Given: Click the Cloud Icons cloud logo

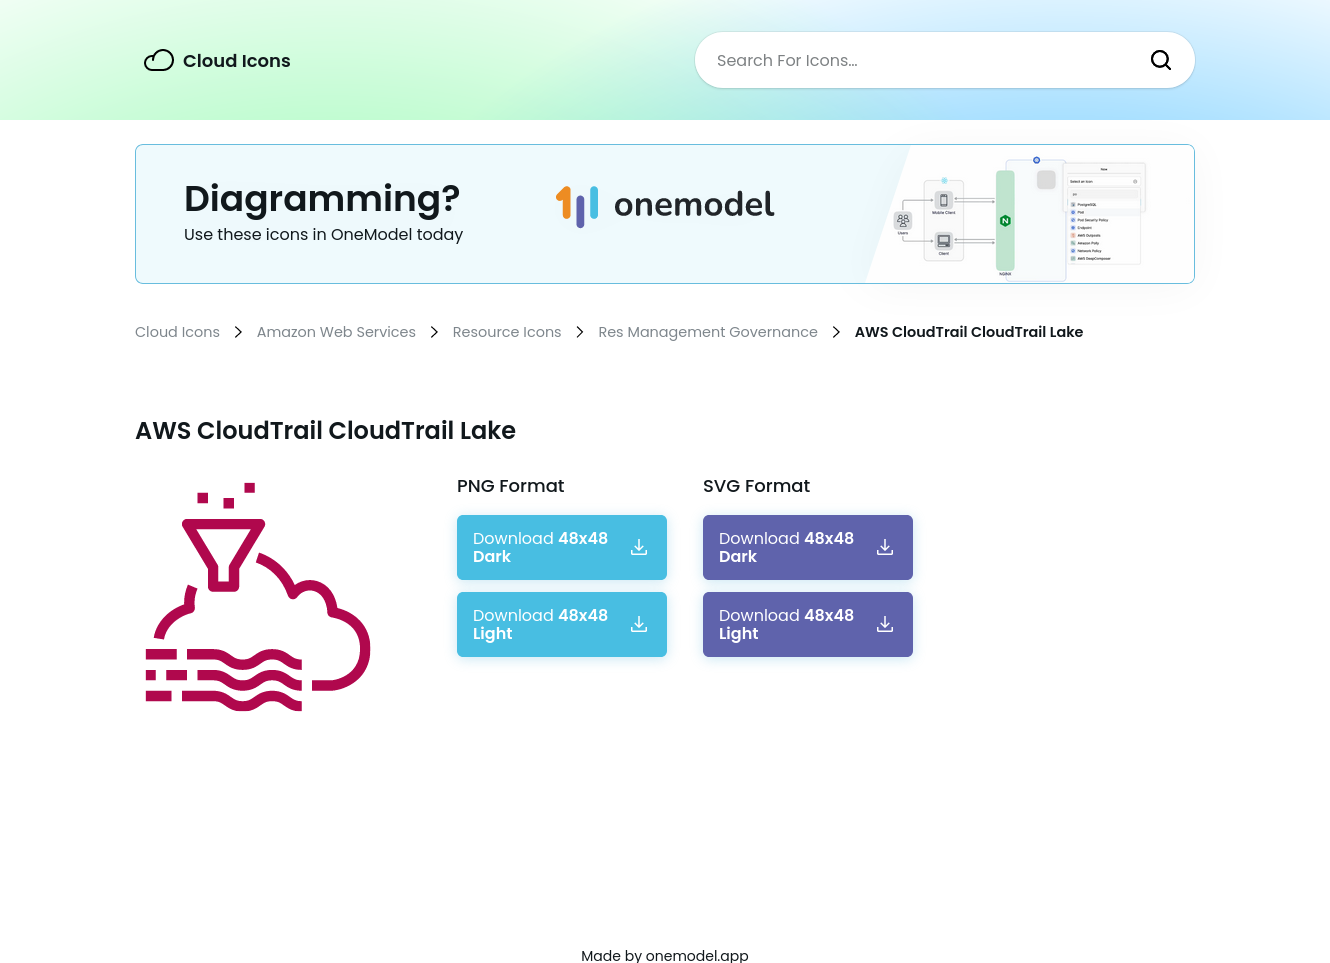Looking at the screenshot, I should [x=159, y=61].
